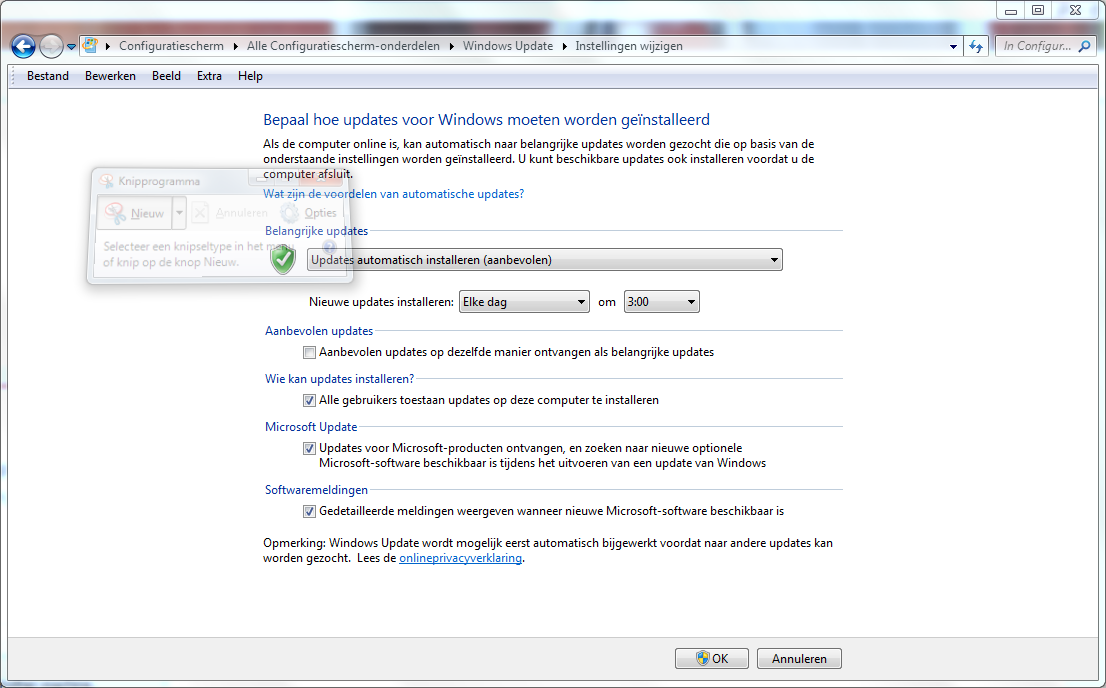The width and height of the screenshot is (1106, 688).
Task: Open the onlineprivacyverklaring link
Action: [461, 558]
